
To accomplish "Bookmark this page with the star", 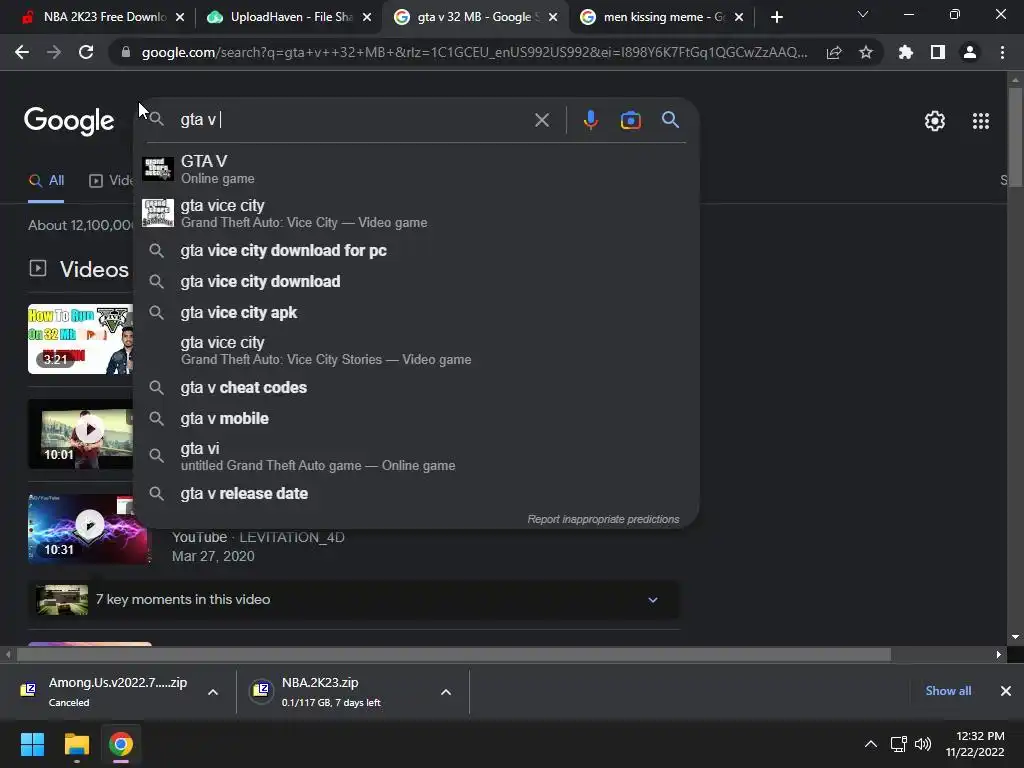I will click(x=866, y=52).
